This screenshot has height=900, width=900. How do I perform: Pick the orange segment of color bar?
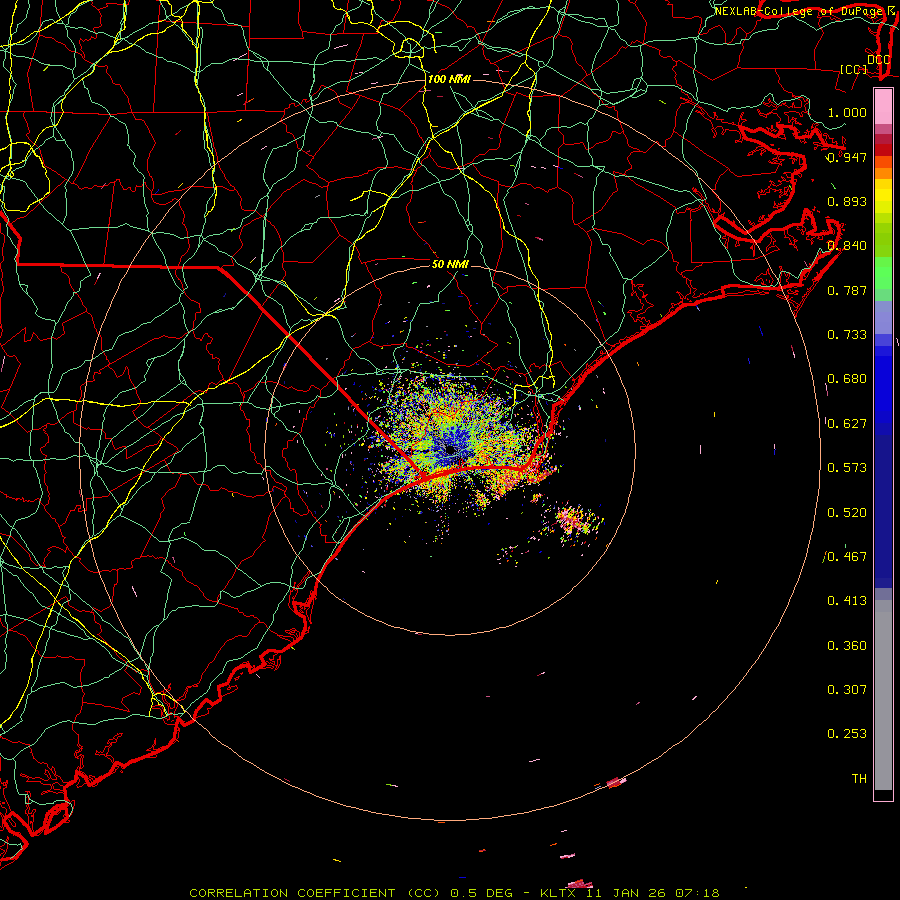pos(883,173)
